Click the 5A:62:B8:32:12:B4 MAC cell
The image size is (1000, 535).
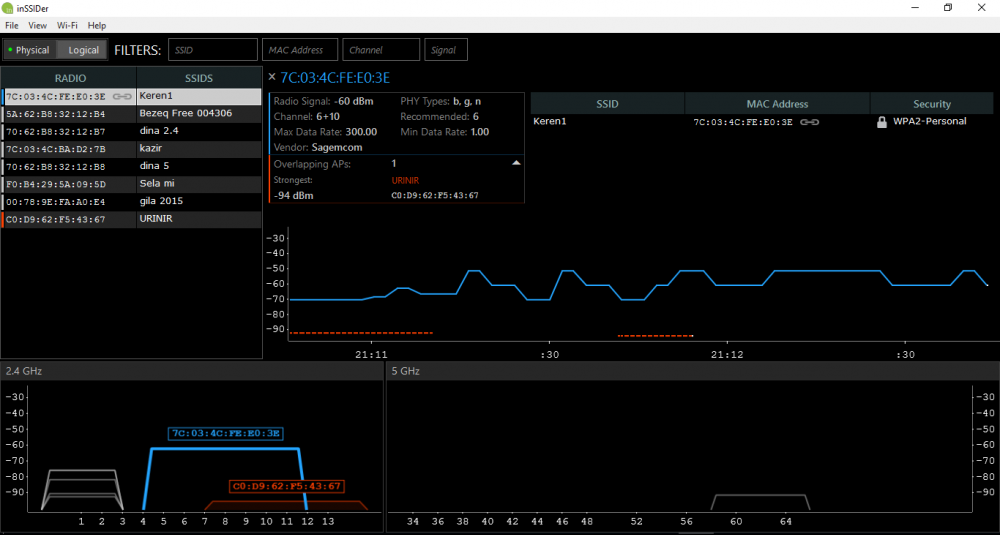point(55,114)
